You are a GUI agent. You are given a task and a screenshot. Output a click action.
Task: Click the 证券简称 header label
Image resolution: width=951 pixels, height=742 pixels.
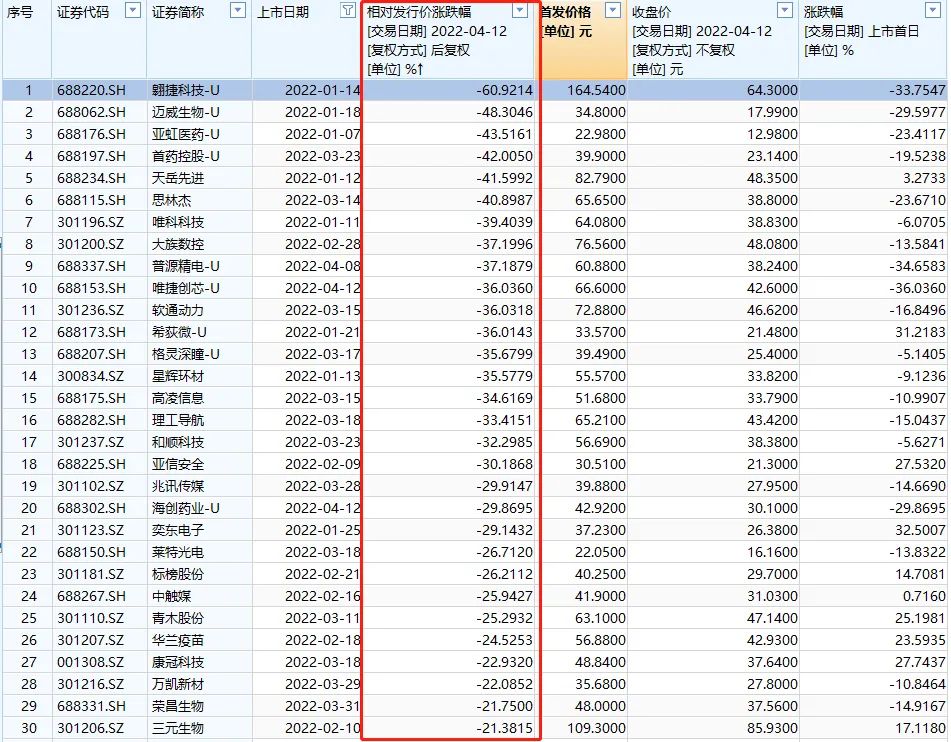click(178, 12)
